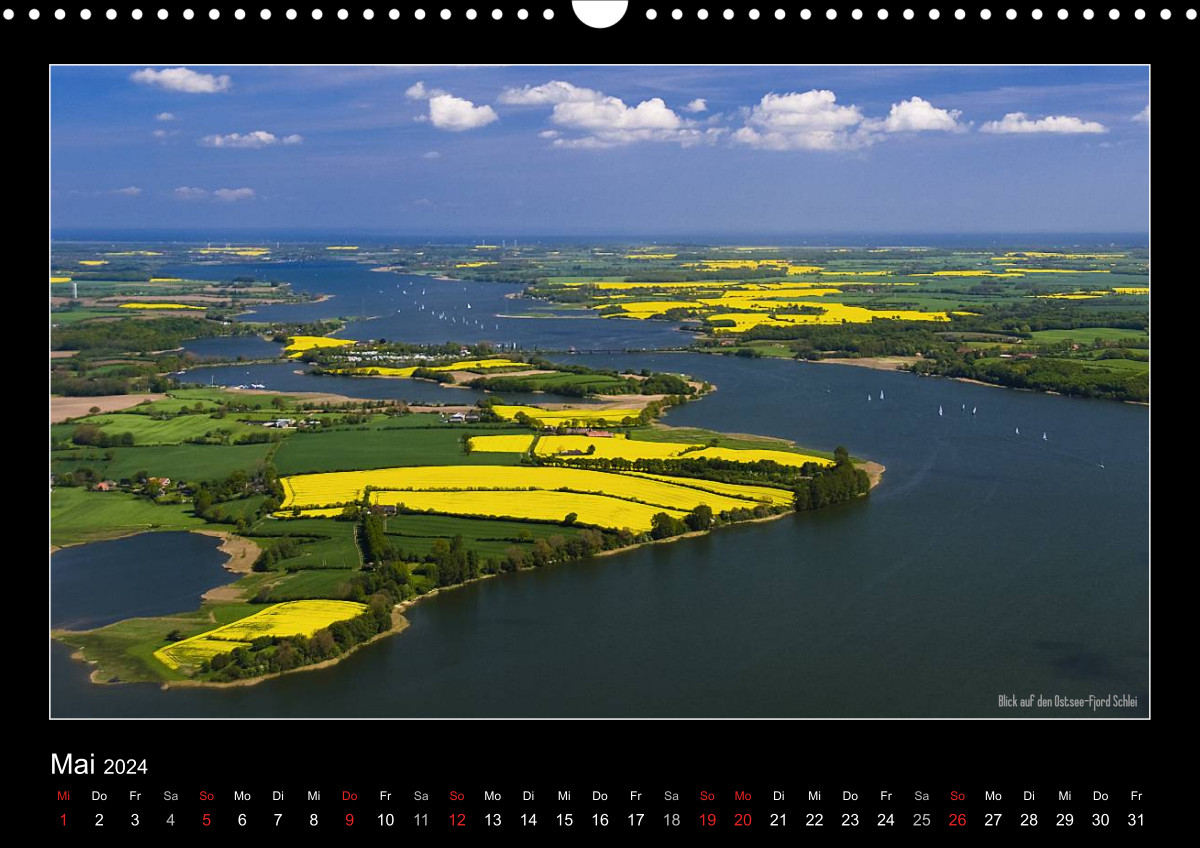Image resolution: width=1200 pixels, height=848 pixels.
Task: Select day 18 in the calendar
Action: (671, 820)
